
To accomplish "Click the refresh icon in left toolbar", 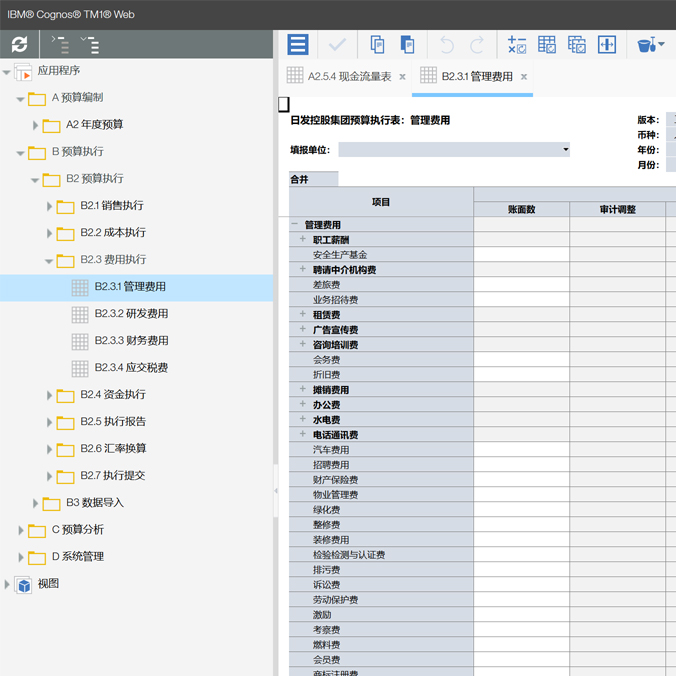I will pos(19,44).
